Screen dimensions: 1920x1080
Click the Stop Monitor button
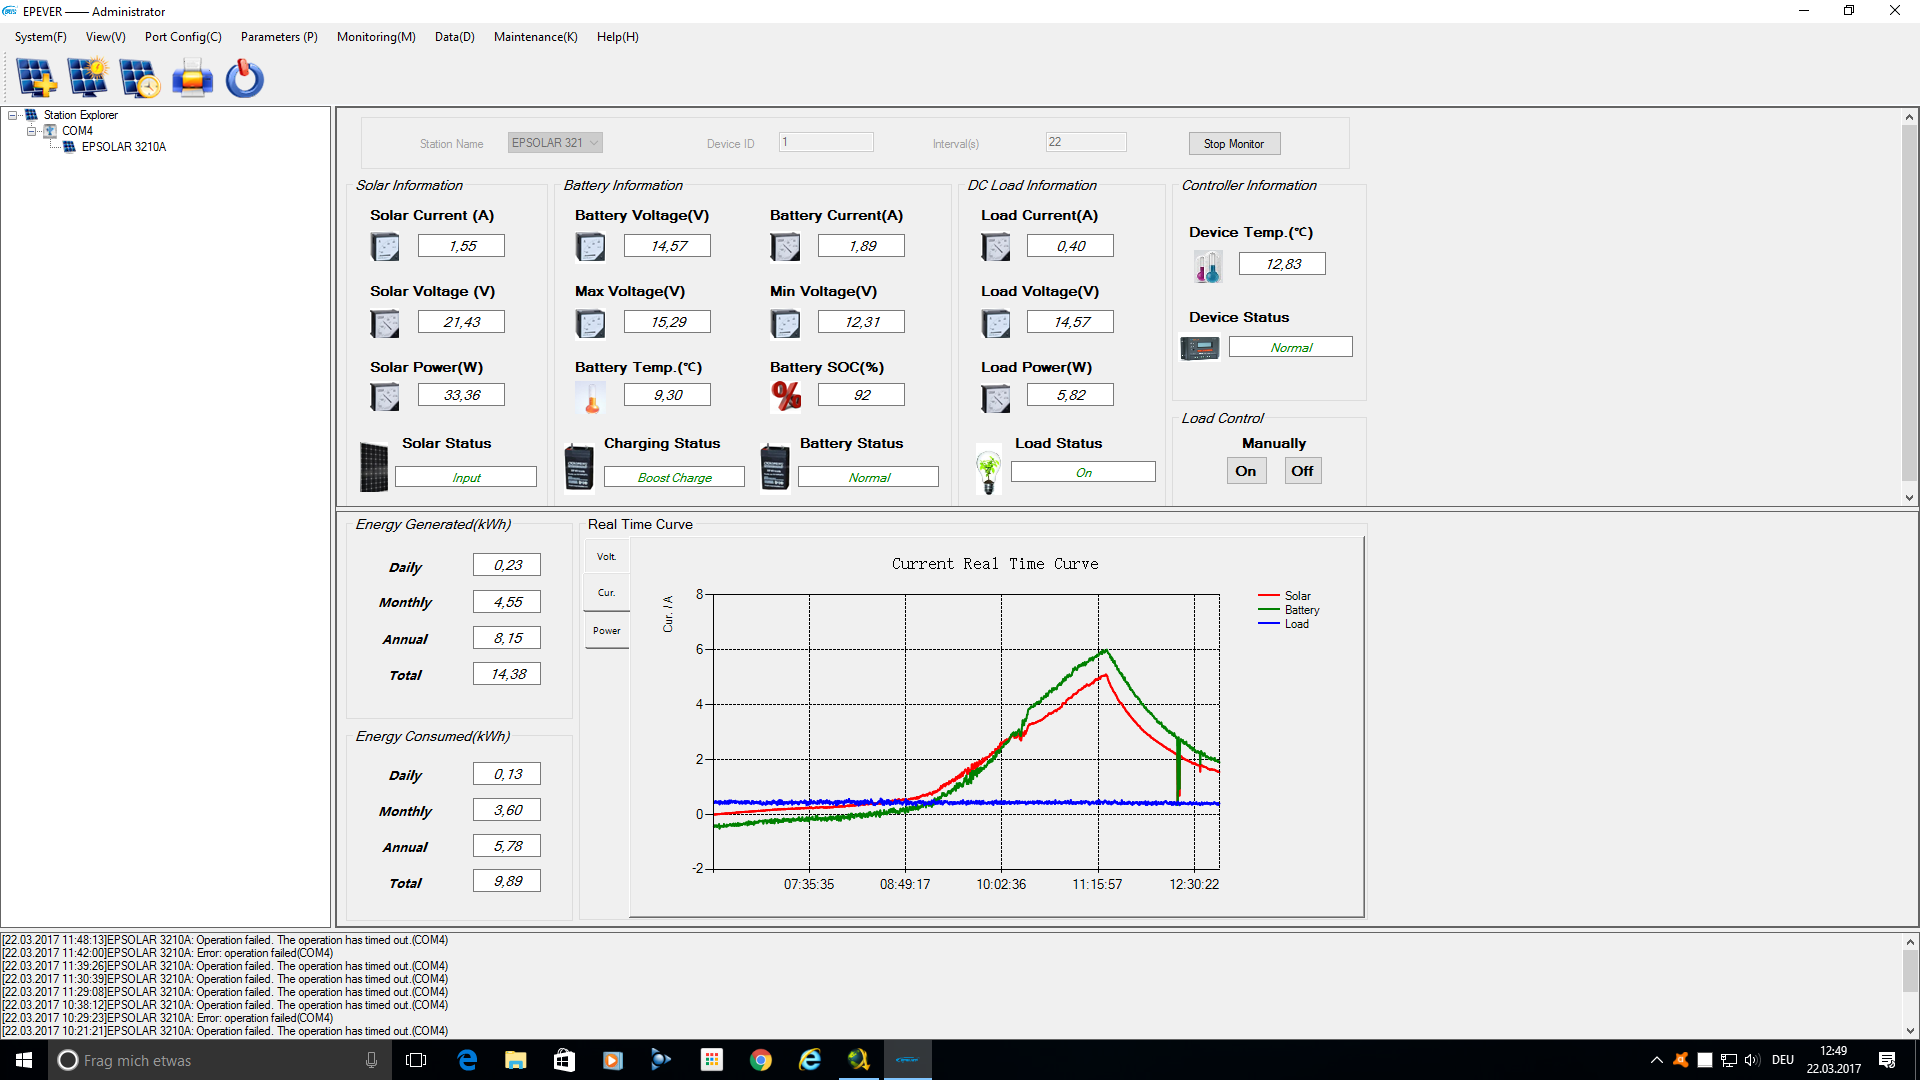(1234, 144)
